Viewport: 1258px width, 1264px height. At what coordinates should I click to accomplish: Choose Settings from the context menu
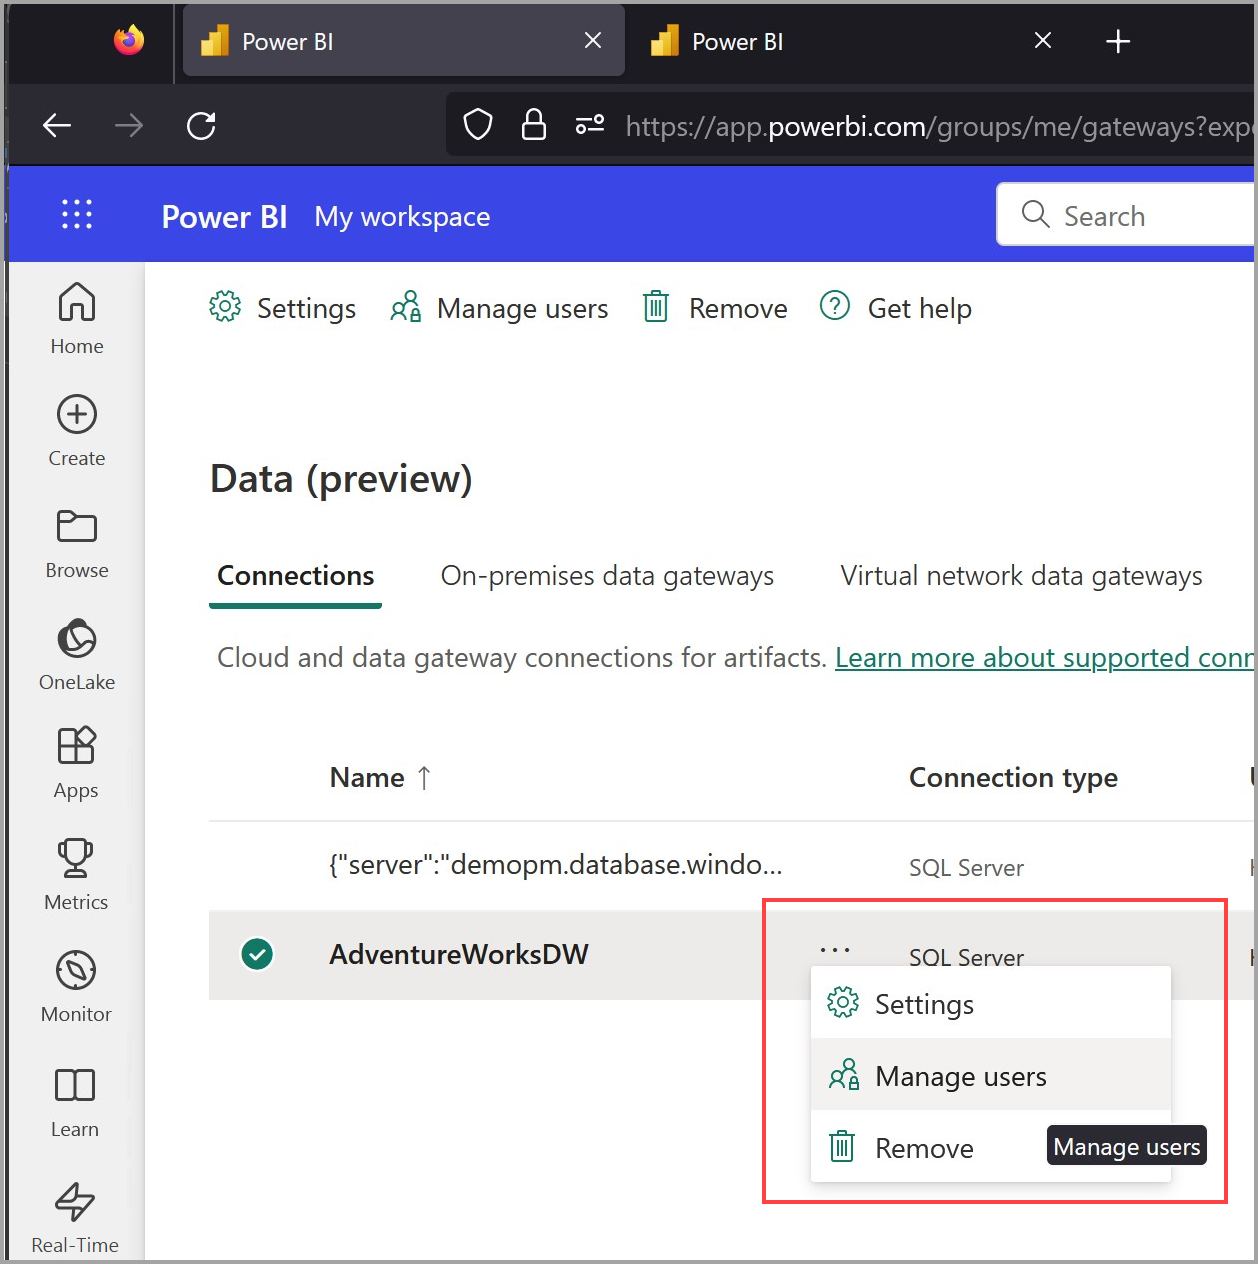tap(990, 1003)
